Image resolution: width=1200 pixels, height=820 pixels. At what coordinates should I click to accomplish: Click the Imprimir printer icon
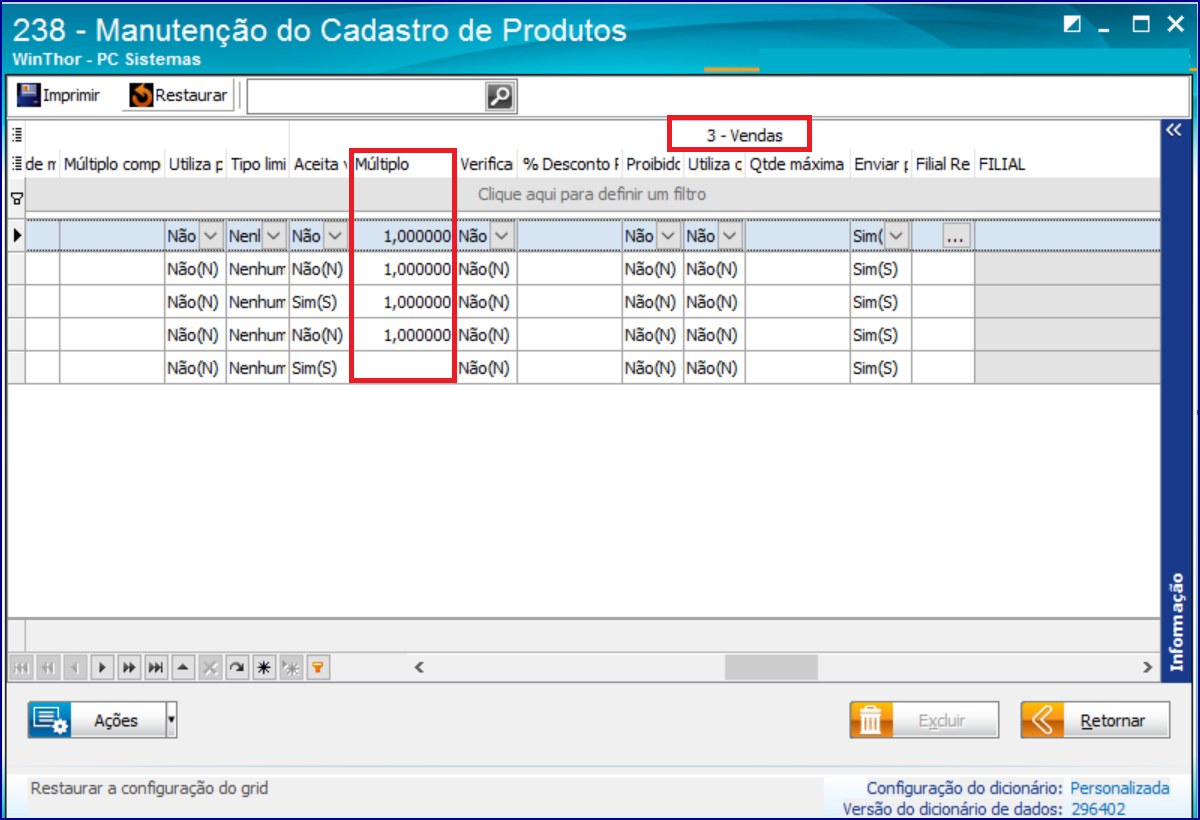(x=27, y=95)
